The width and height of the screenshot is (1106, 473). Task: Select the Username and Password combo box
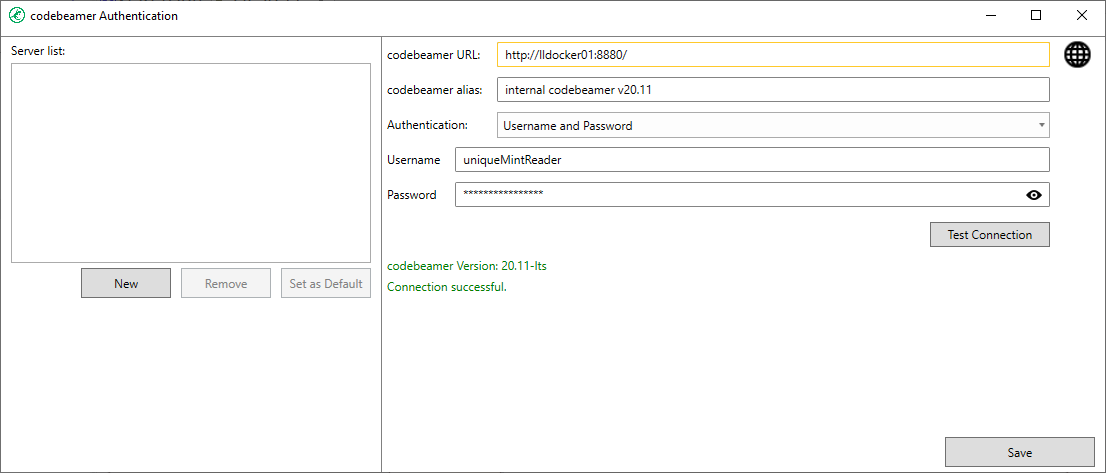[773, 125]
